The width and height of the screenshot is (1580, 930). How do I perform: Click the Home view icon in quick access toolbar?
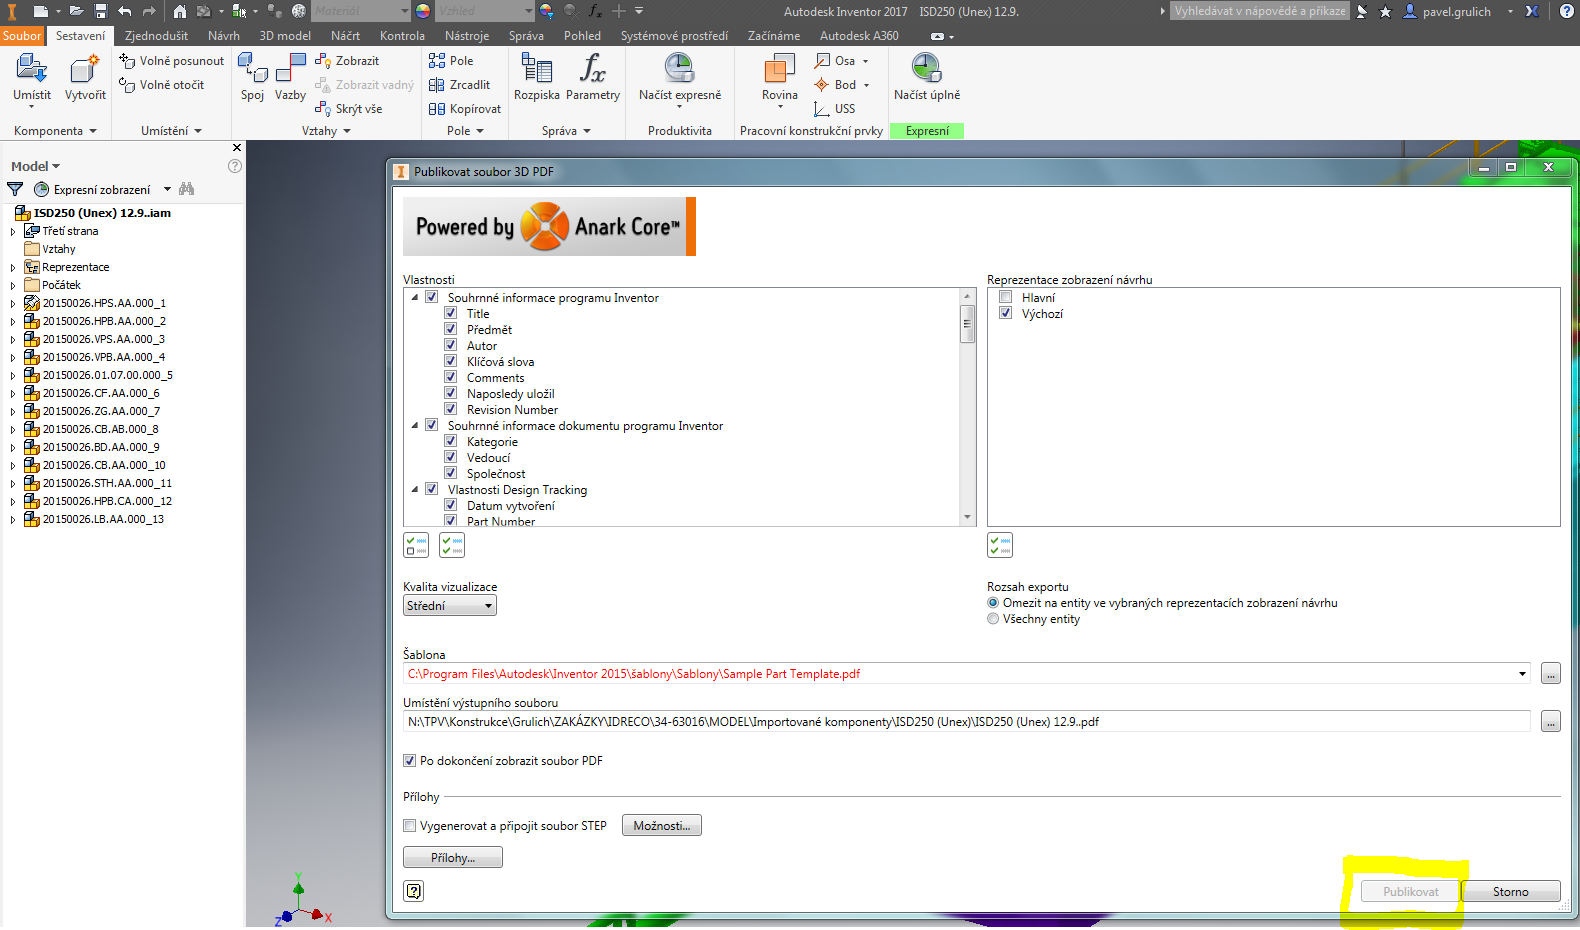point(180,11)
